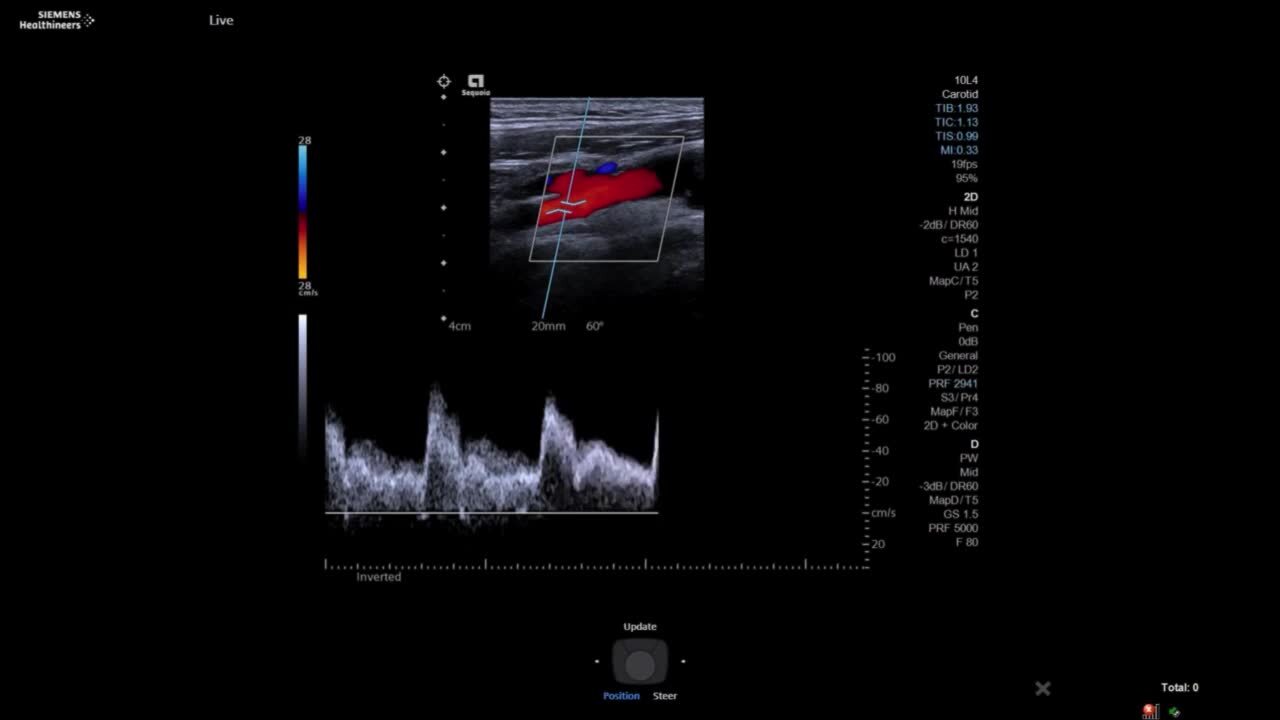Click the PRF 5000 Doppler parameter
1280x720 pixels.
(954, 528)
